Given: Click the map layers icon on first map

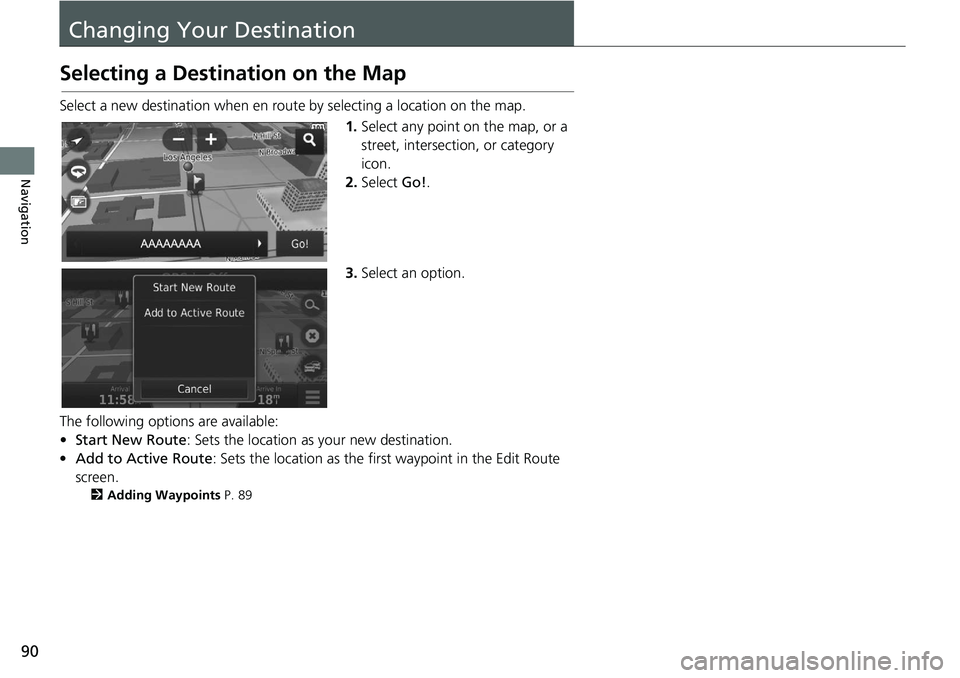Looking at the screenshot, I should pos(78,202).
